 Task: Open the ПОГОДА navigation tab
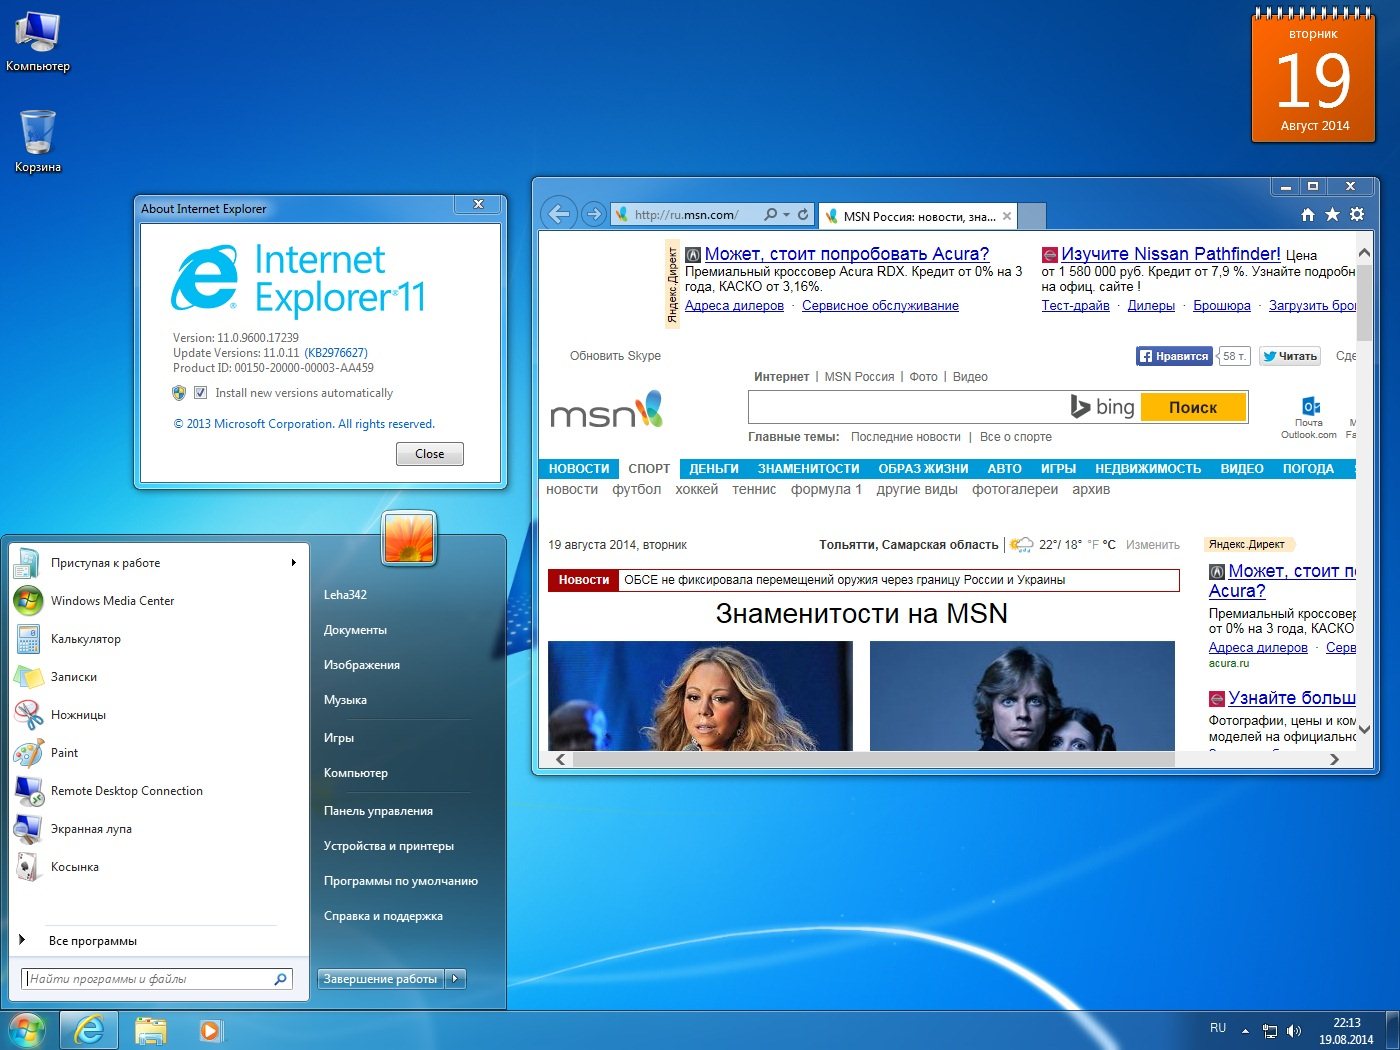pos(1308,469)
